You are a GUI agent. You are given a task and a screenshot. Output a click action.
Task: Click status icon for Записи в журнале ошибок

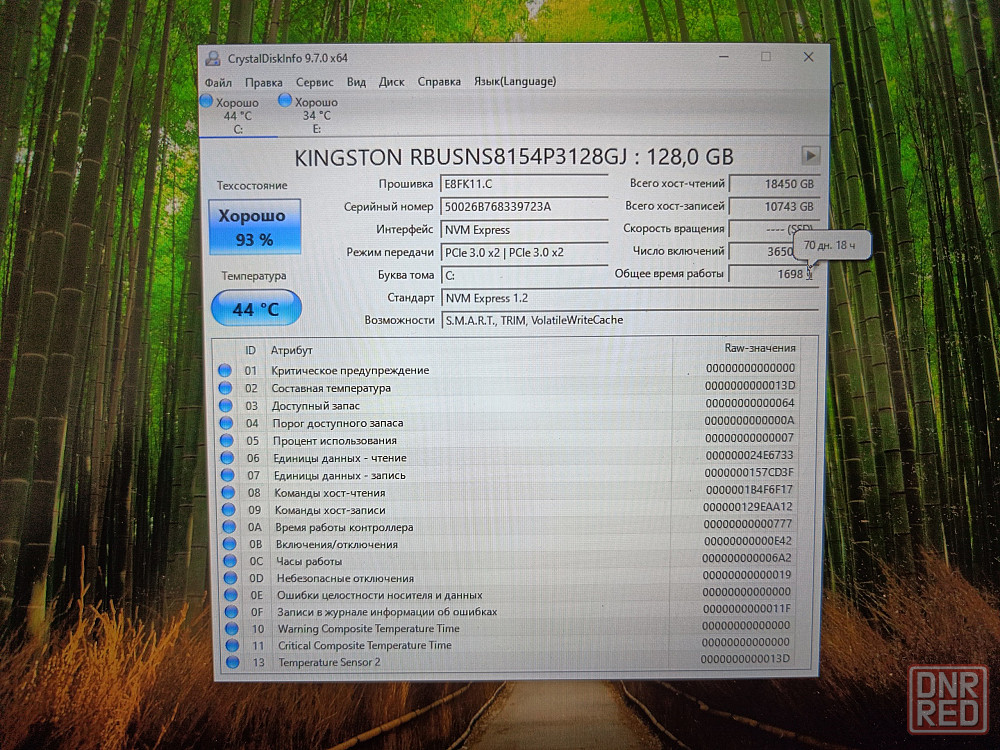[x=232, y=612]
